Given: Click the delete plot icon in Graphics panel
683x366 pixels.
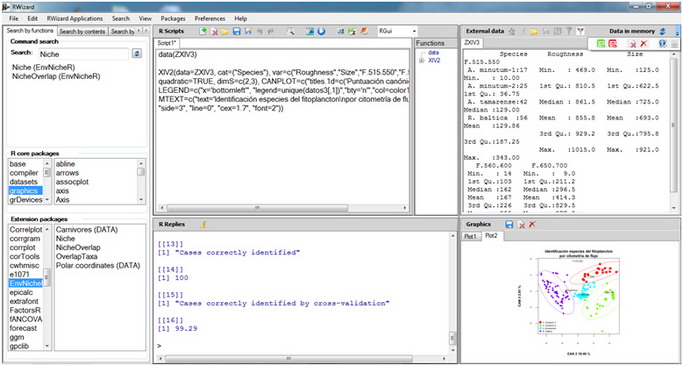Looking at the screenshot, I should (521, 224).
